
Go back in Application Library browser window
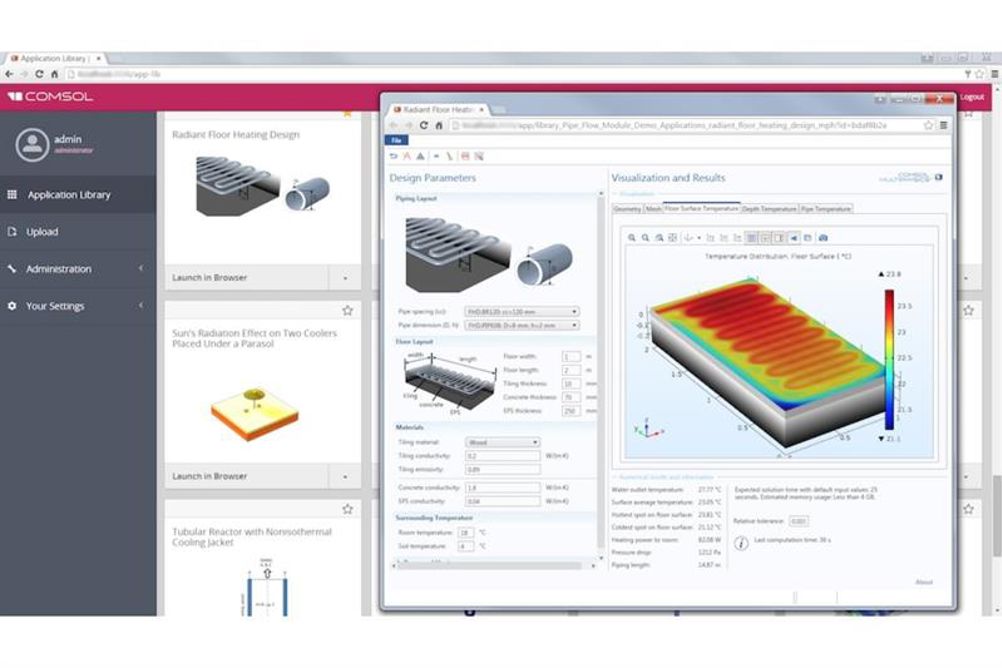click(x=9, y=74)
